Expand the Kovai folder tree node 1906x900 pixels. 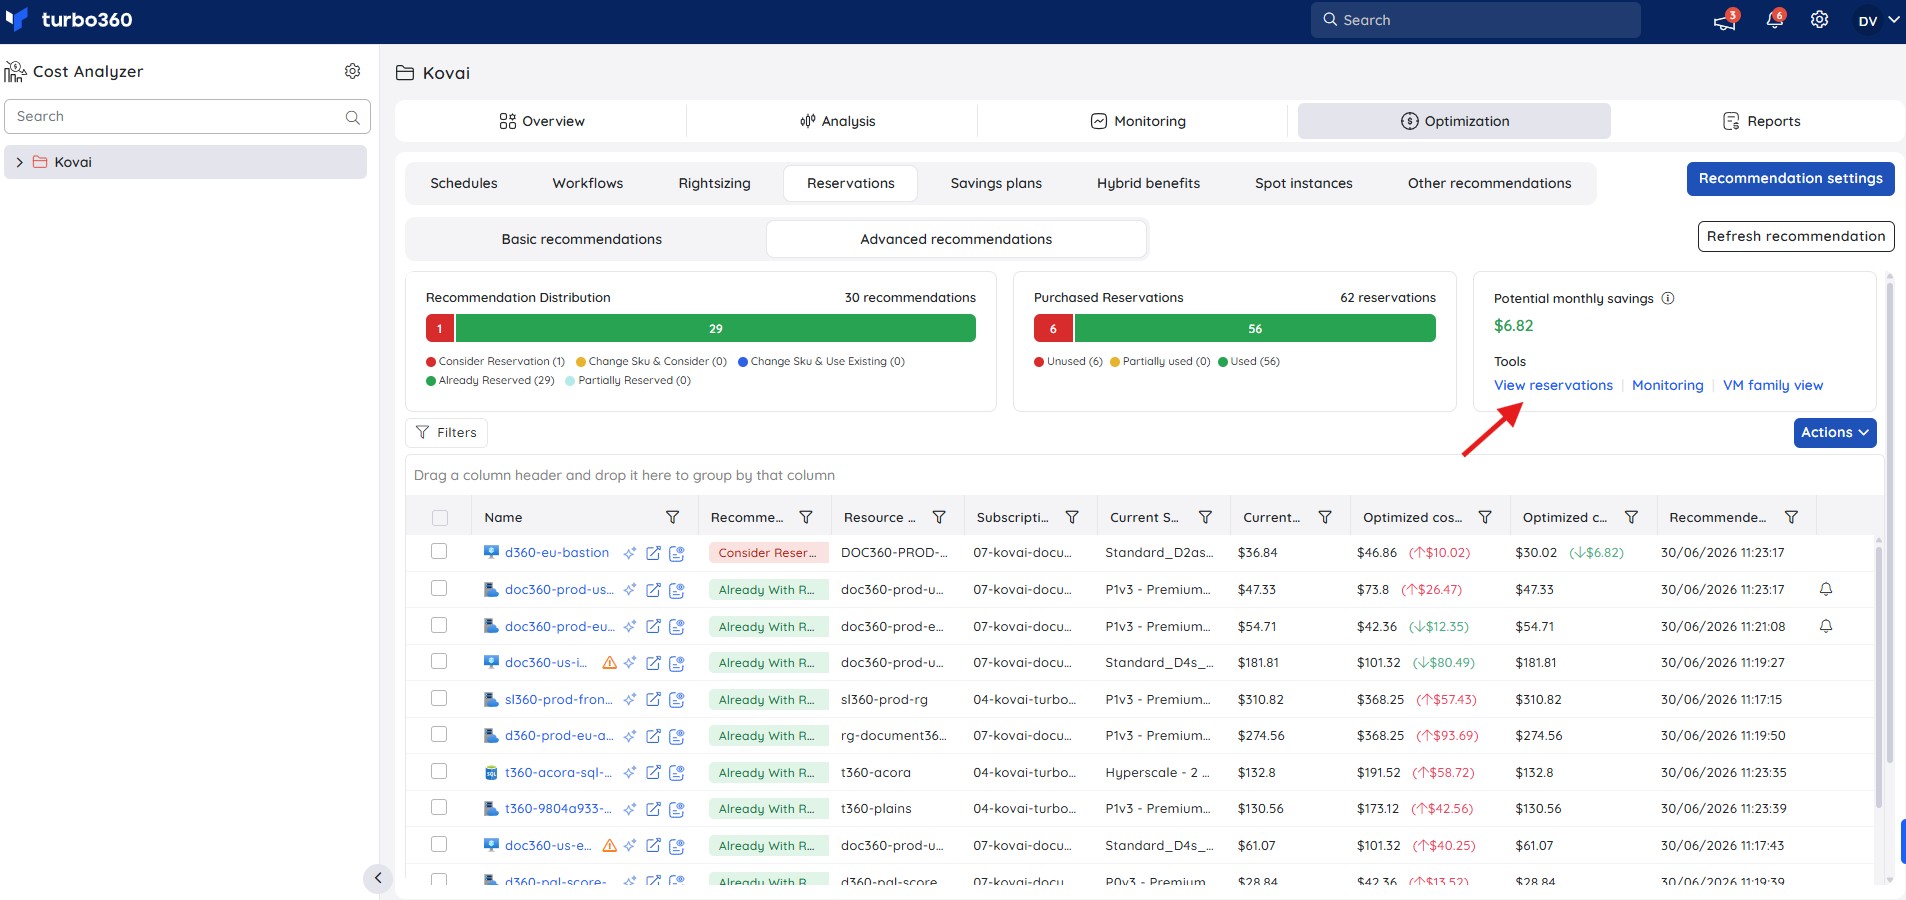pos(19,162)
